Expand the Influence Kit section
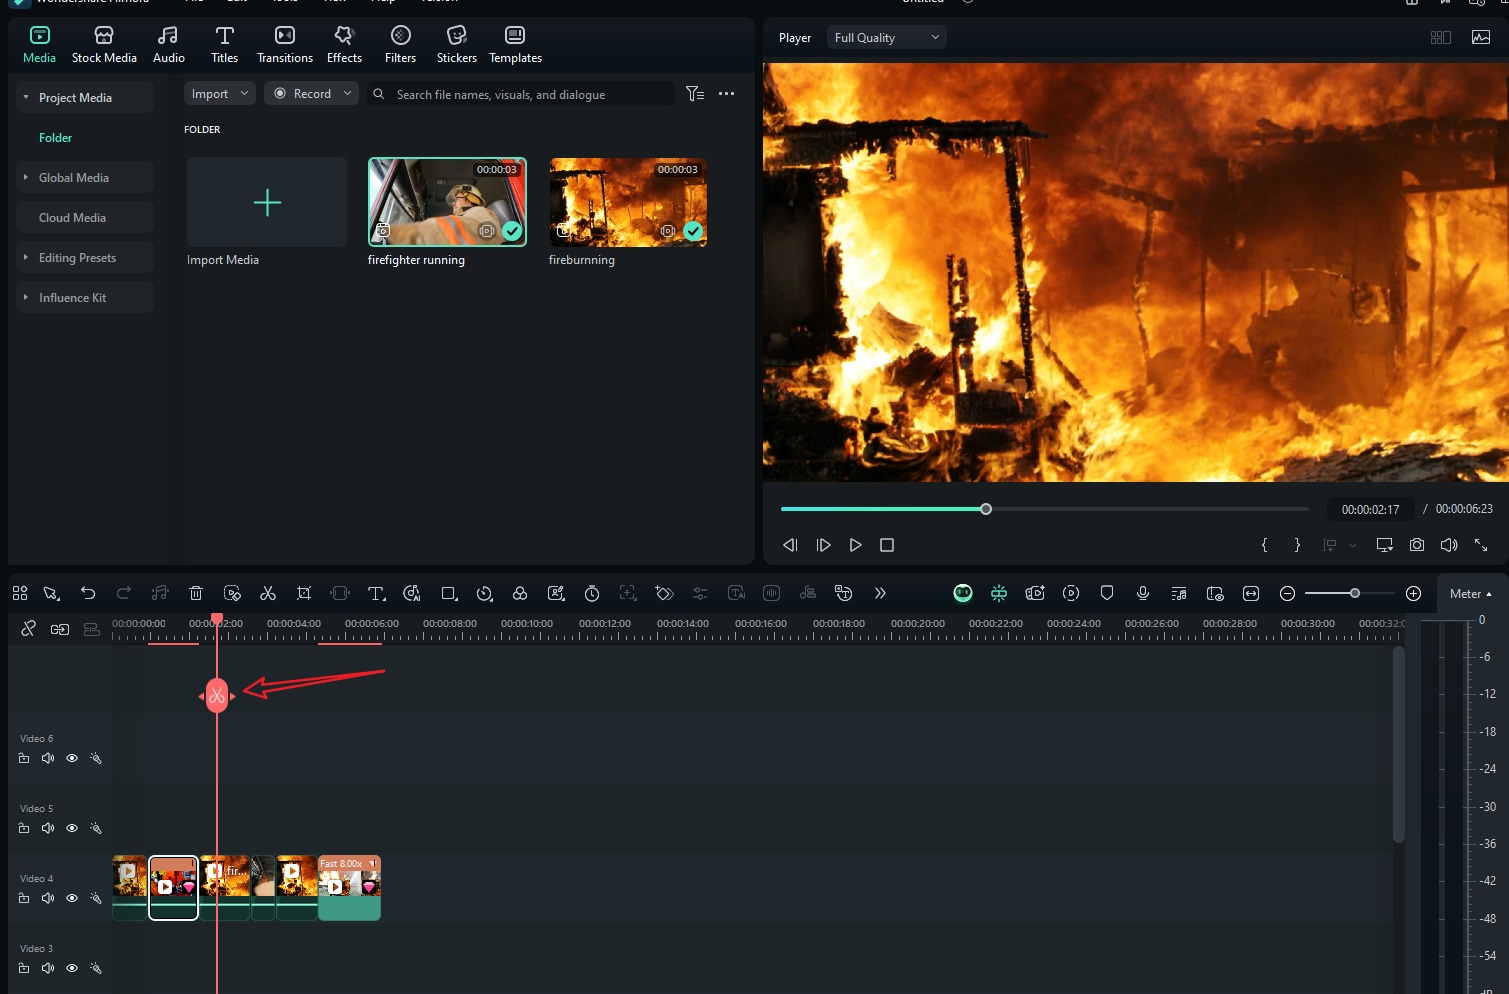This screenshot has height=994, width=1509. pyautogui.click(x=26, y=298)
